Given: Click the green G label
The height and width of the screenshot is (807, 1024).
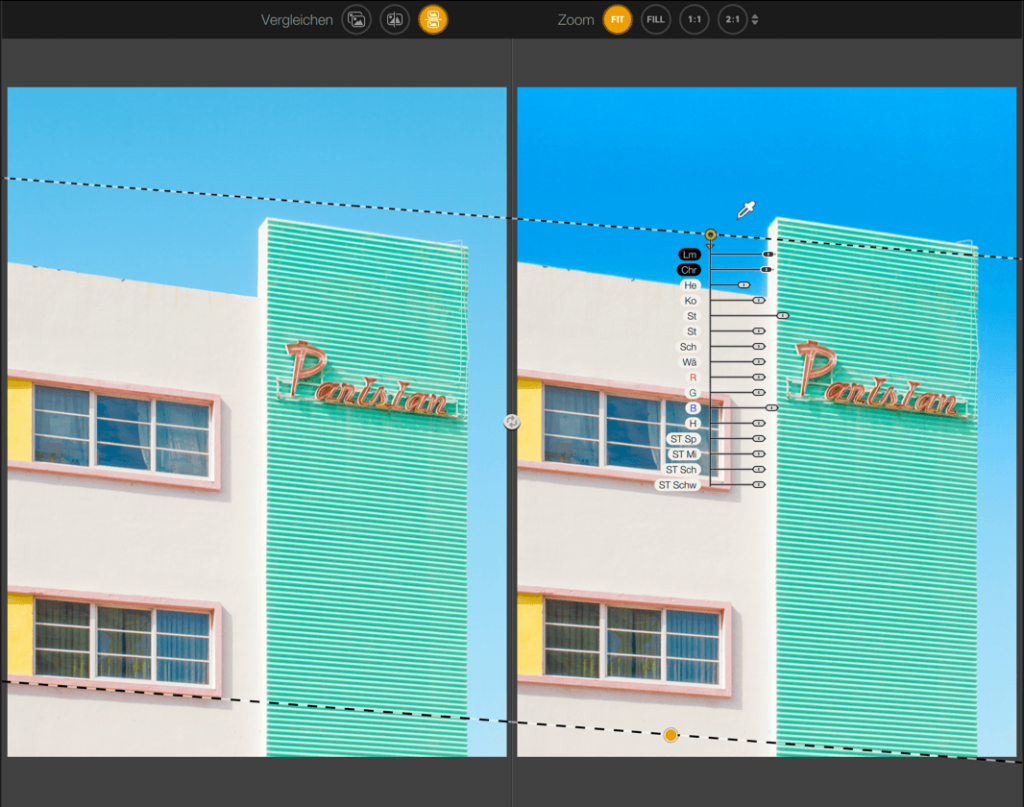Looking at the screenshot, I should click(x=693, y=393).
